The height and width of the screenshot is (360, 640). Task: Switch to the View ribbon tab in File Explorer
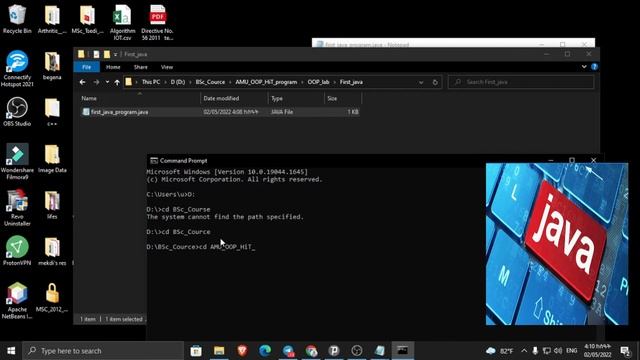coord(167,67)
